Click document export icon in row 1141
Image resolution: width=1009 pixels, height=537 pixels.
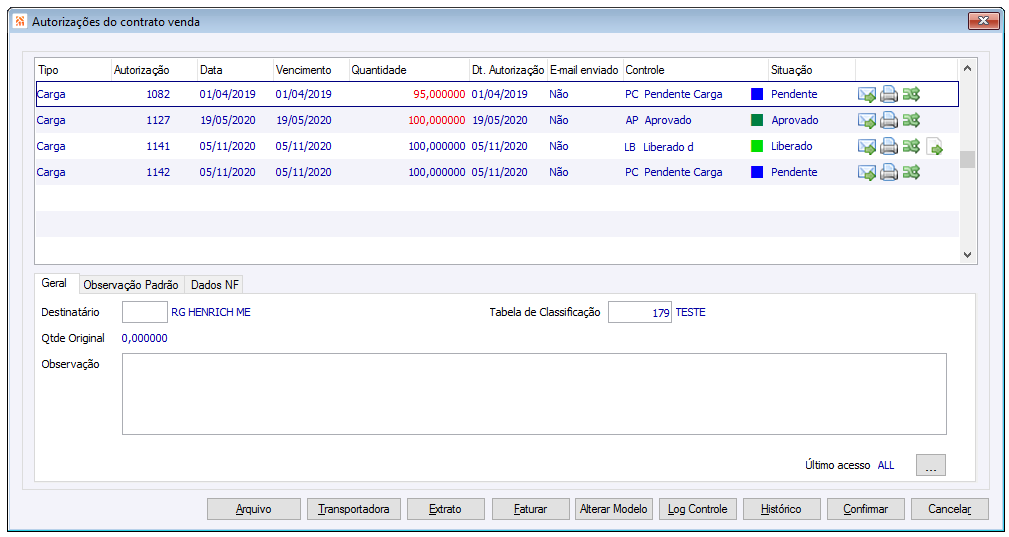tap(934, 147)
